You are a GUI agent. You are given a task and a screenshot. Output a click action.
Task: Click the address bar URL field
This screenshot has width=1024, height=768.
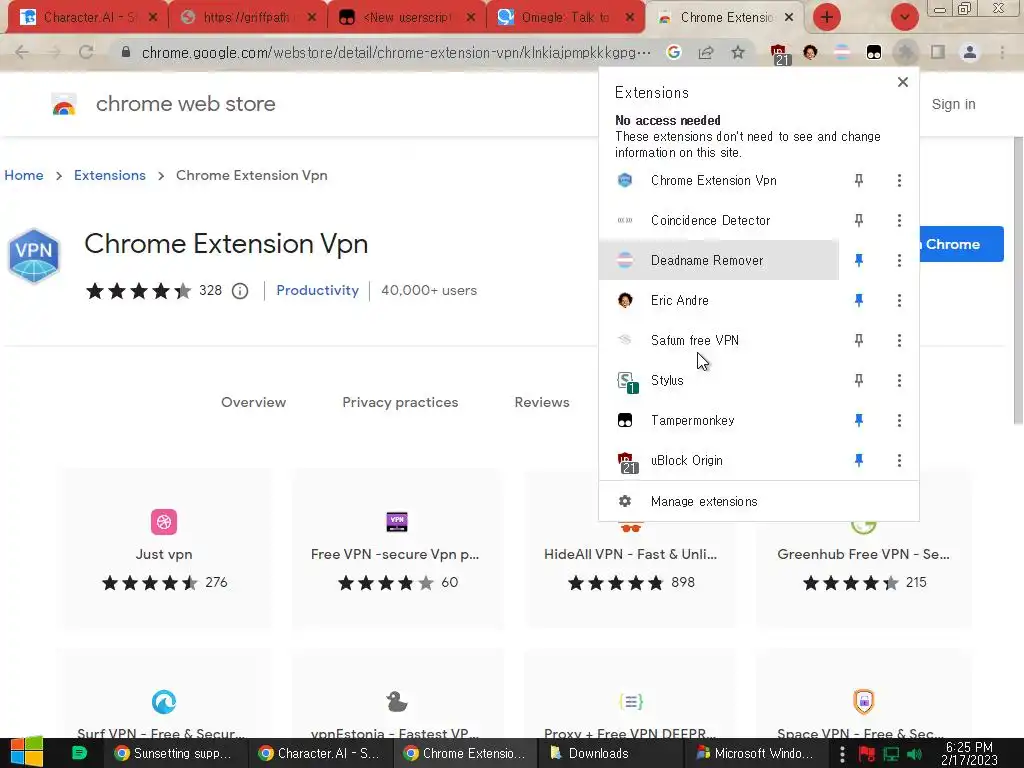click(395, 52)
